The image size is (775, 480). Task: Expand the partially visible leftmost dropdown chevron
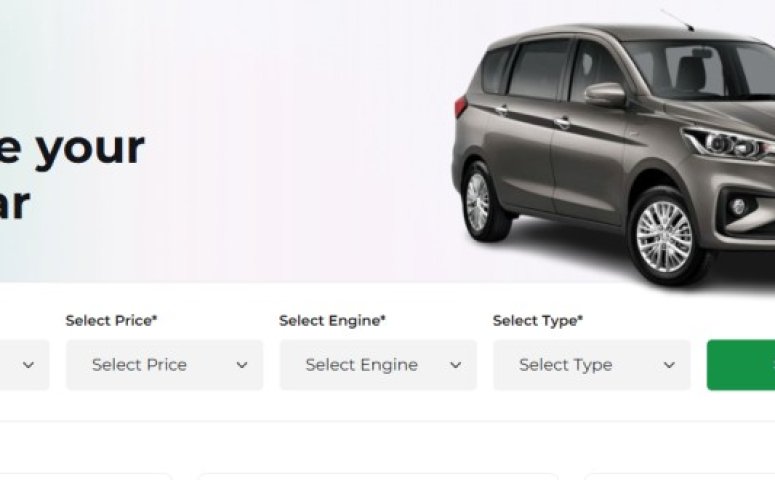(28, 366)
